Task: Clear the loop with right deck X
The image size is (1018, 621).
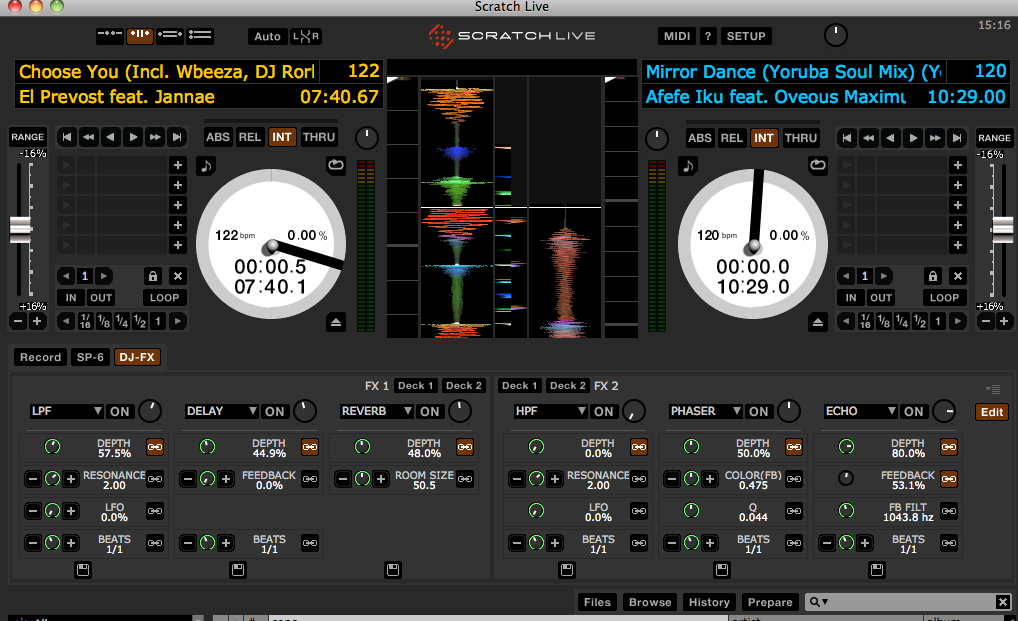Action: [x=958, y=276]
